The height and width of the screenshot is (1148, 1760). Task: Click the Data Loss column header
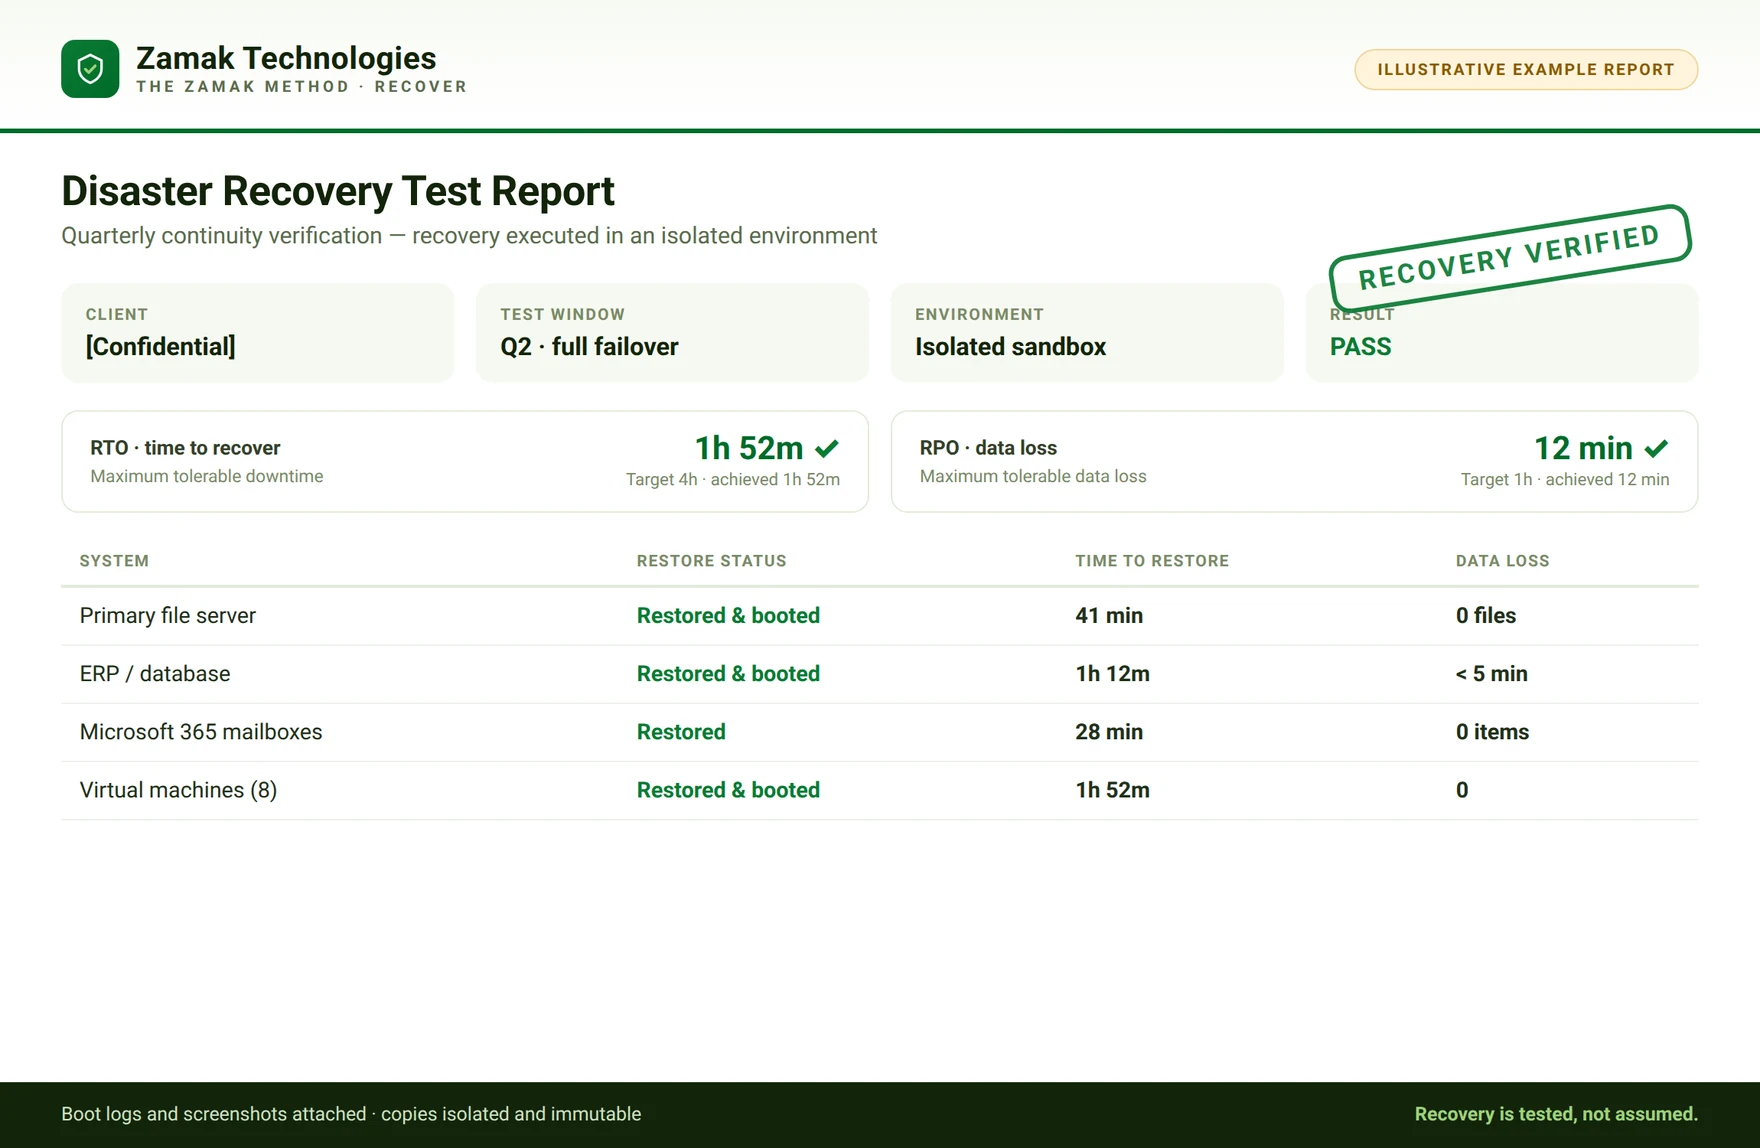[x=1503, y=561]
